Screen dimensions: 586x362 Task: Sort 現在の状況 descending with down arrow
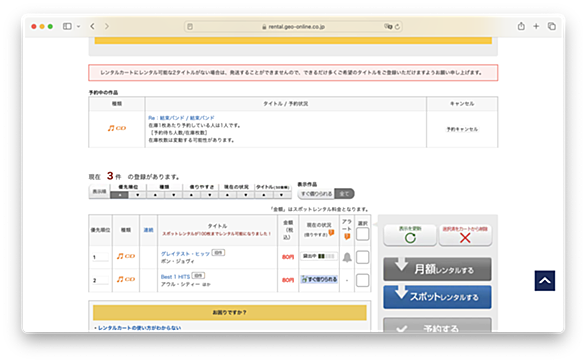pos(246,195)
